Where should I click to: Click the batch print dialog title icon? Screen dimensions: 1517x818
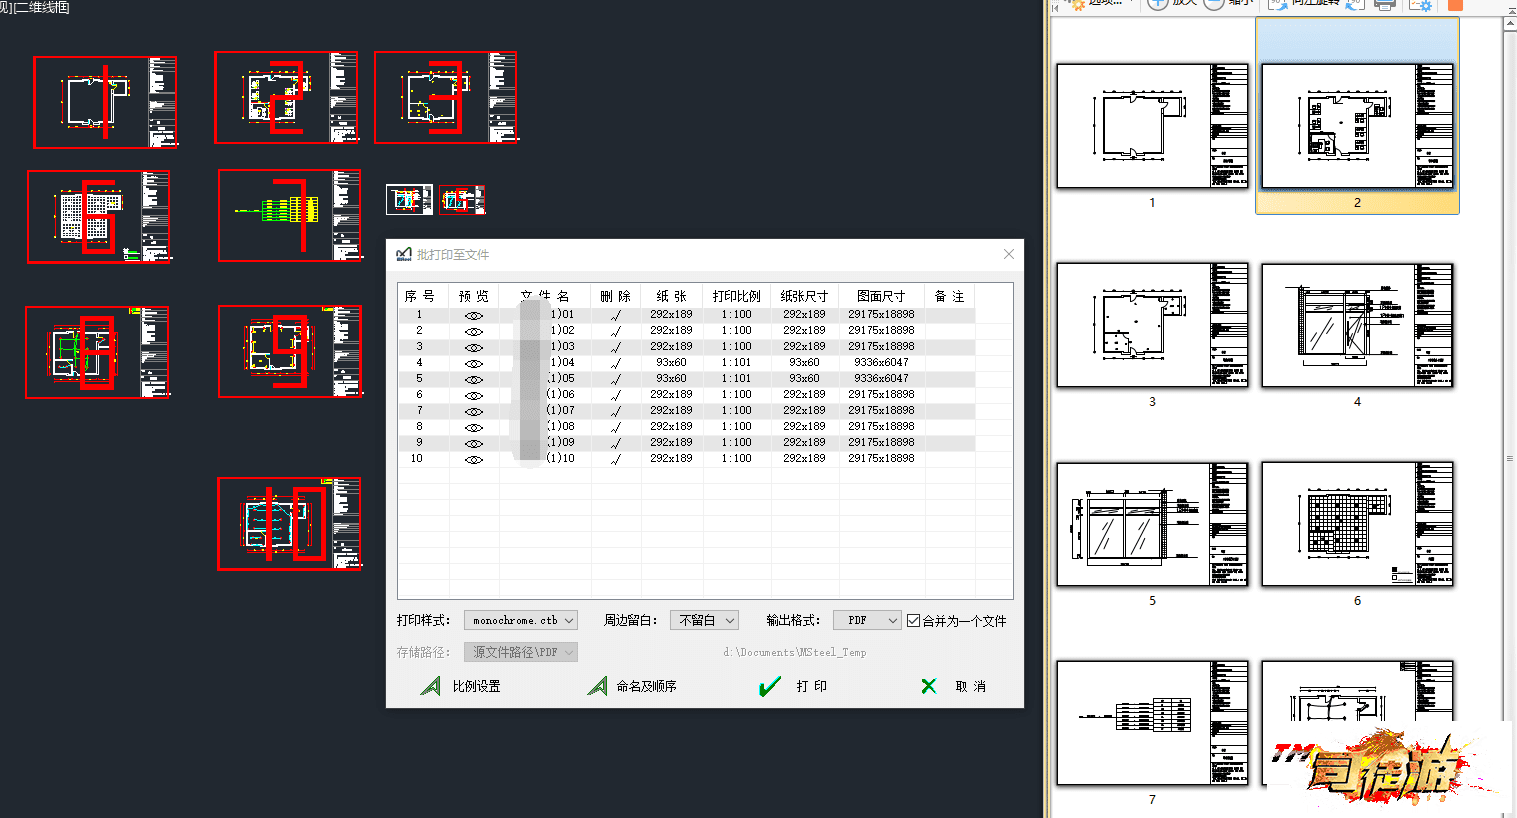(404, 254)
